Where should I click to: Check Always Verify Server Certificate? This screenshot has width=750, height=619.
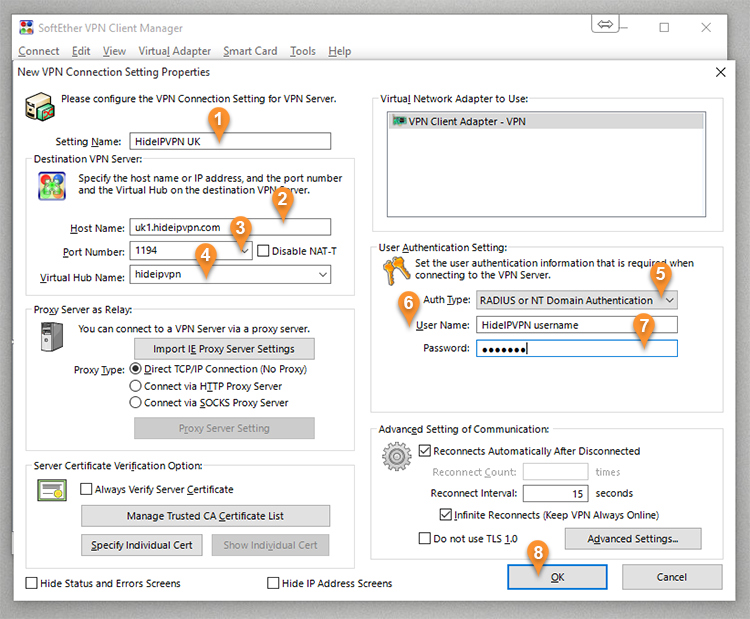[86, 489]
